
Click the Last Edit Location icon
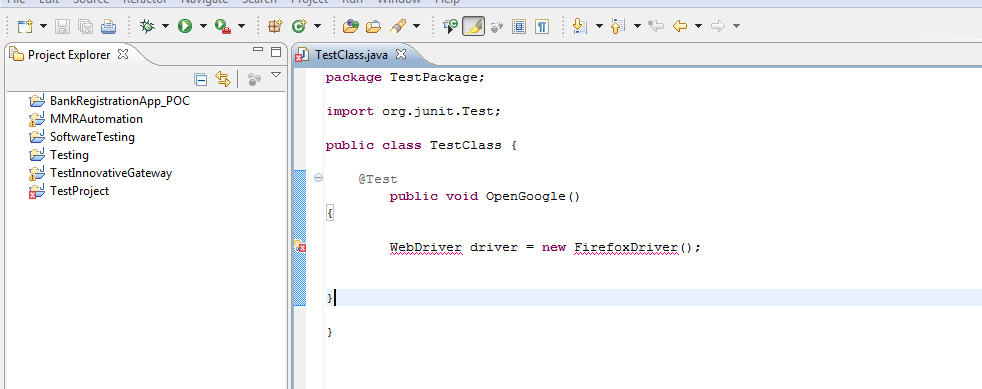(x=656, y=26)
